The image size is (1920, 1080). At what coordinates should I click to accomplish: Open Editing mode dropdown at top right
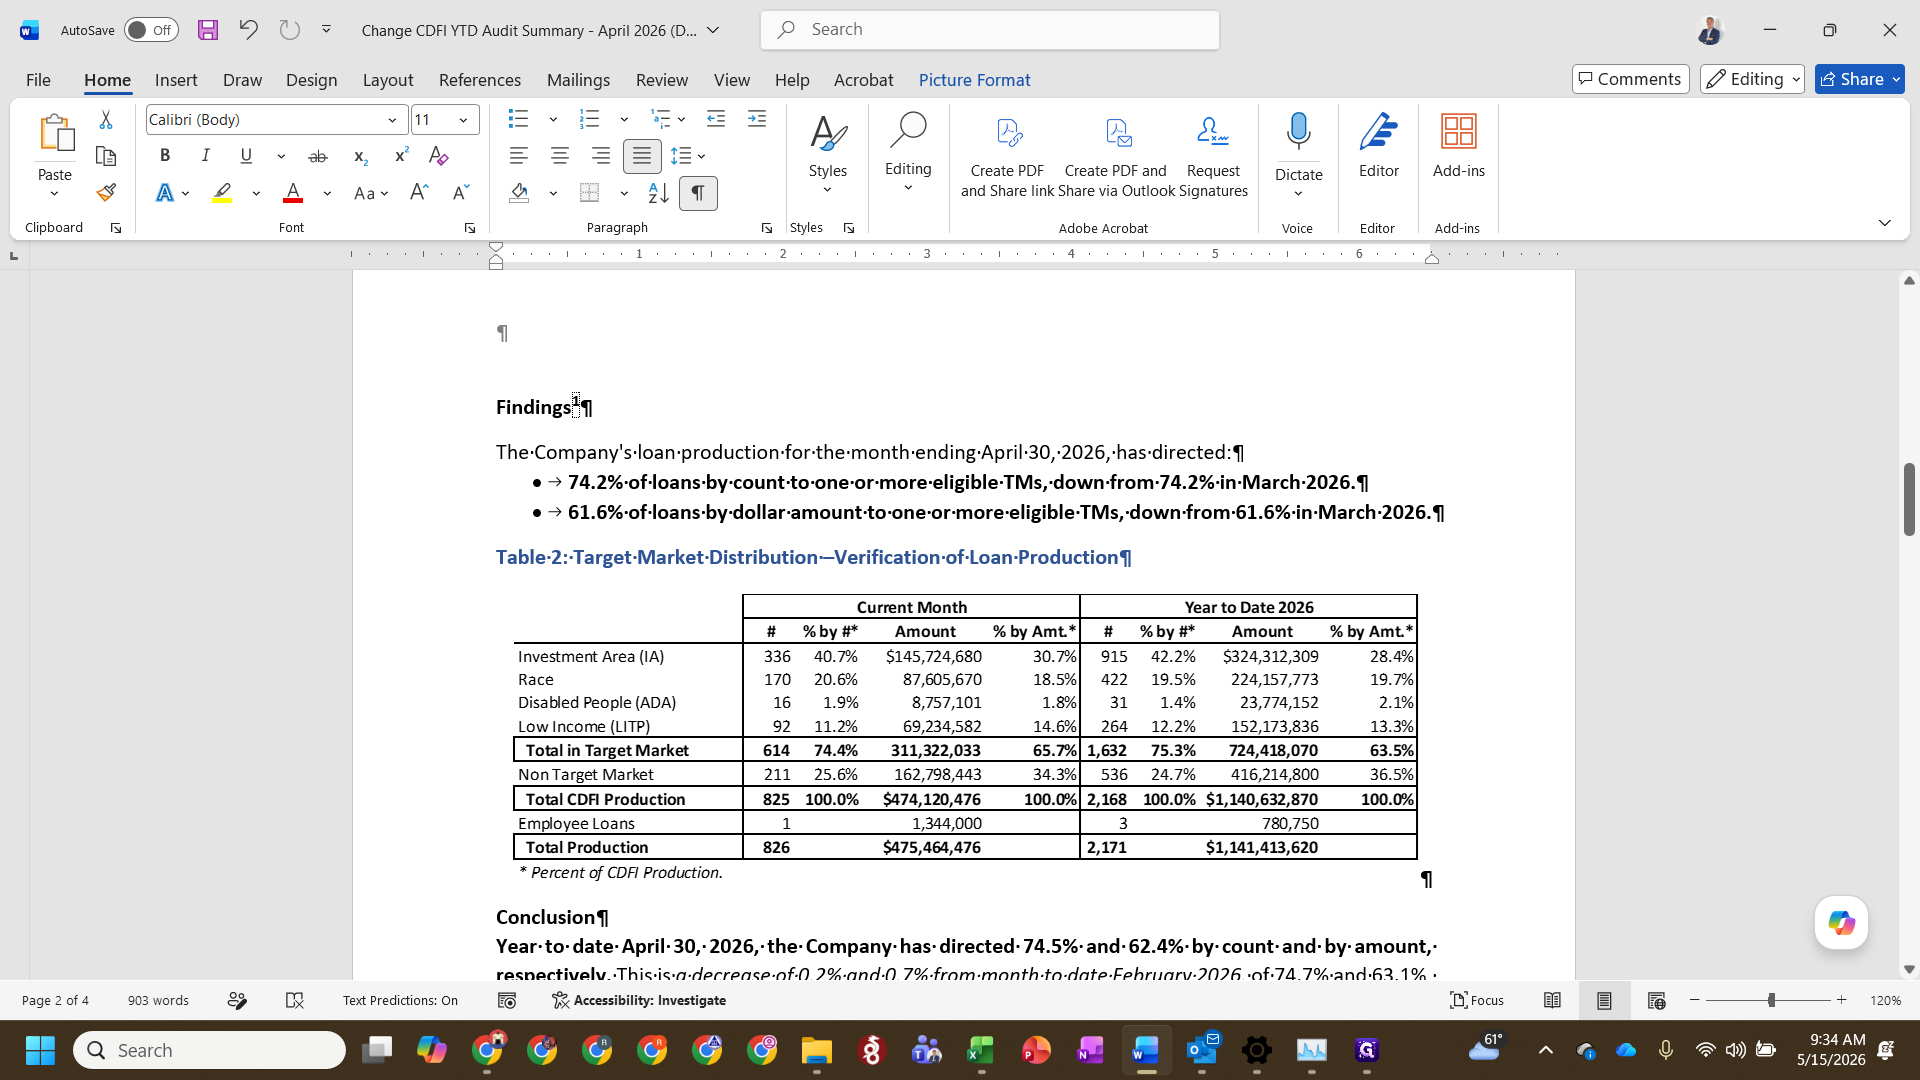click(x=1751, y=79)
